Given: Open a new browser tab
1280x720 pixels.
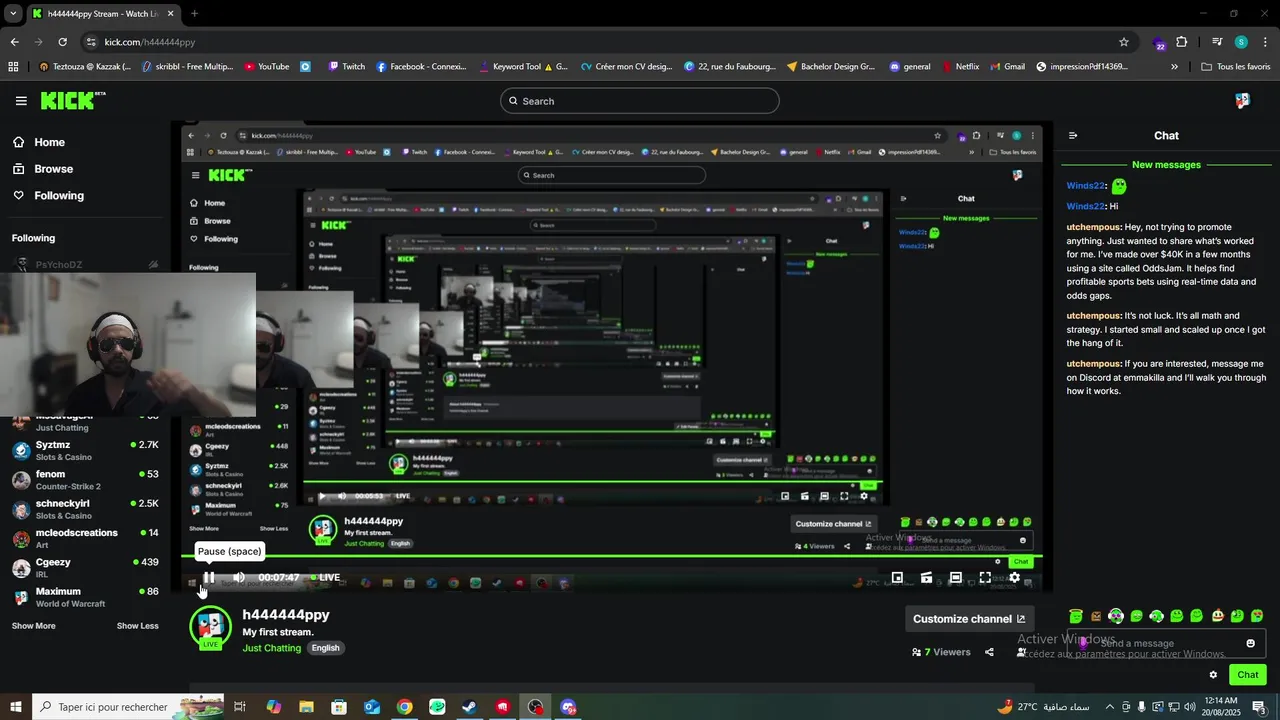Looking at the screenshot, I should (194, 14).
